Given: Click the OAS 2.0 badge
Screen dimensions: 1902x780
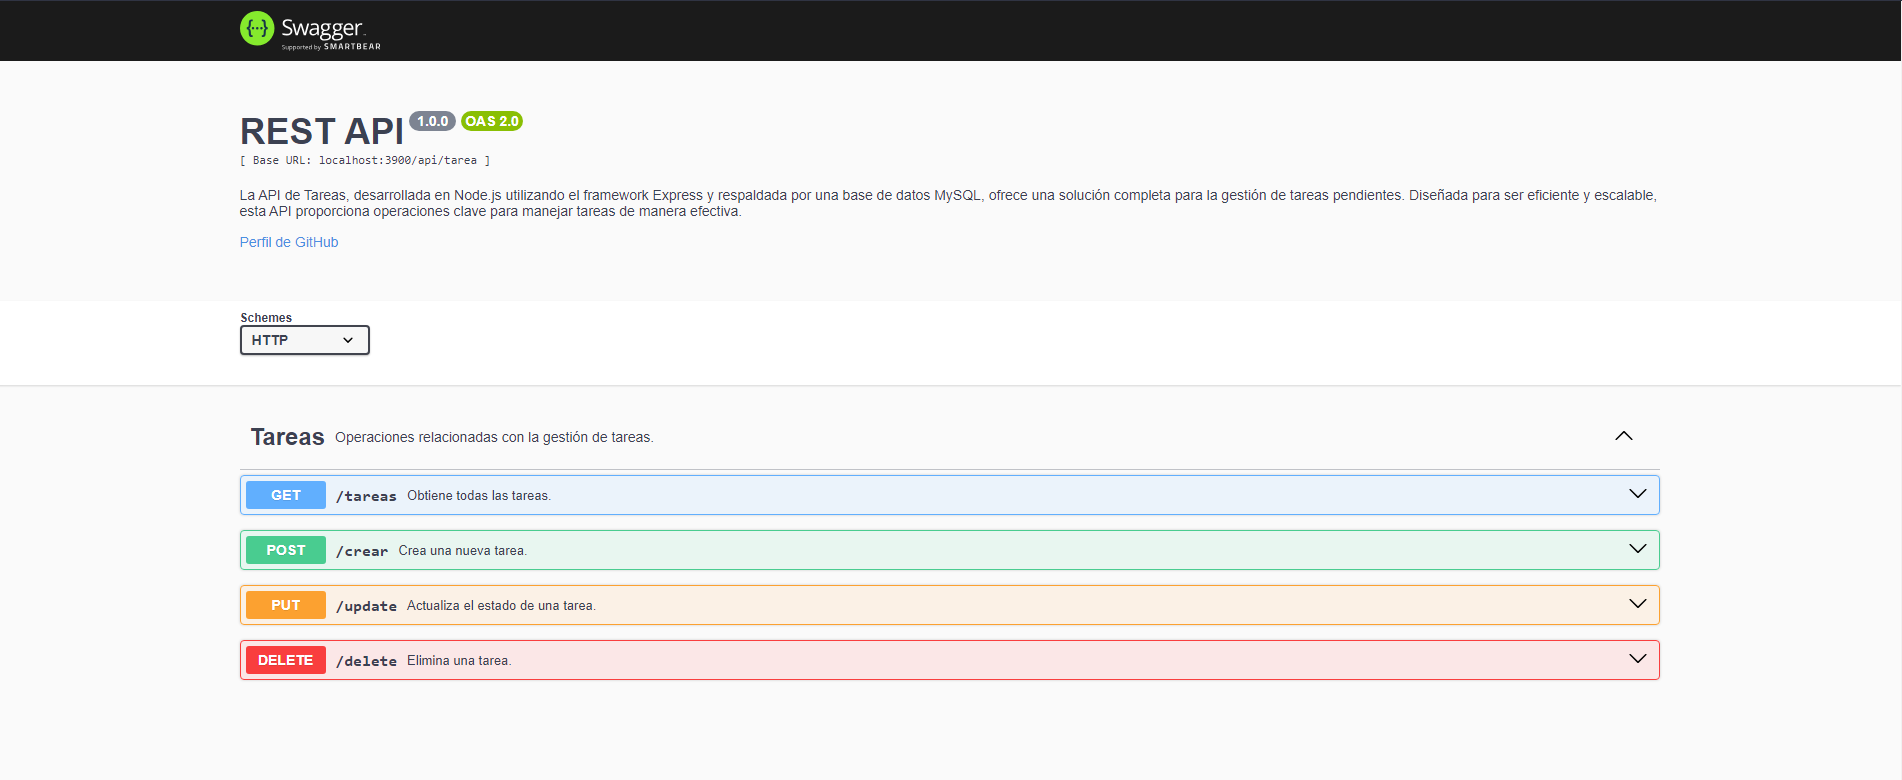Looking at the screenshot, I should pyautogui.click(x=492, y=121).
